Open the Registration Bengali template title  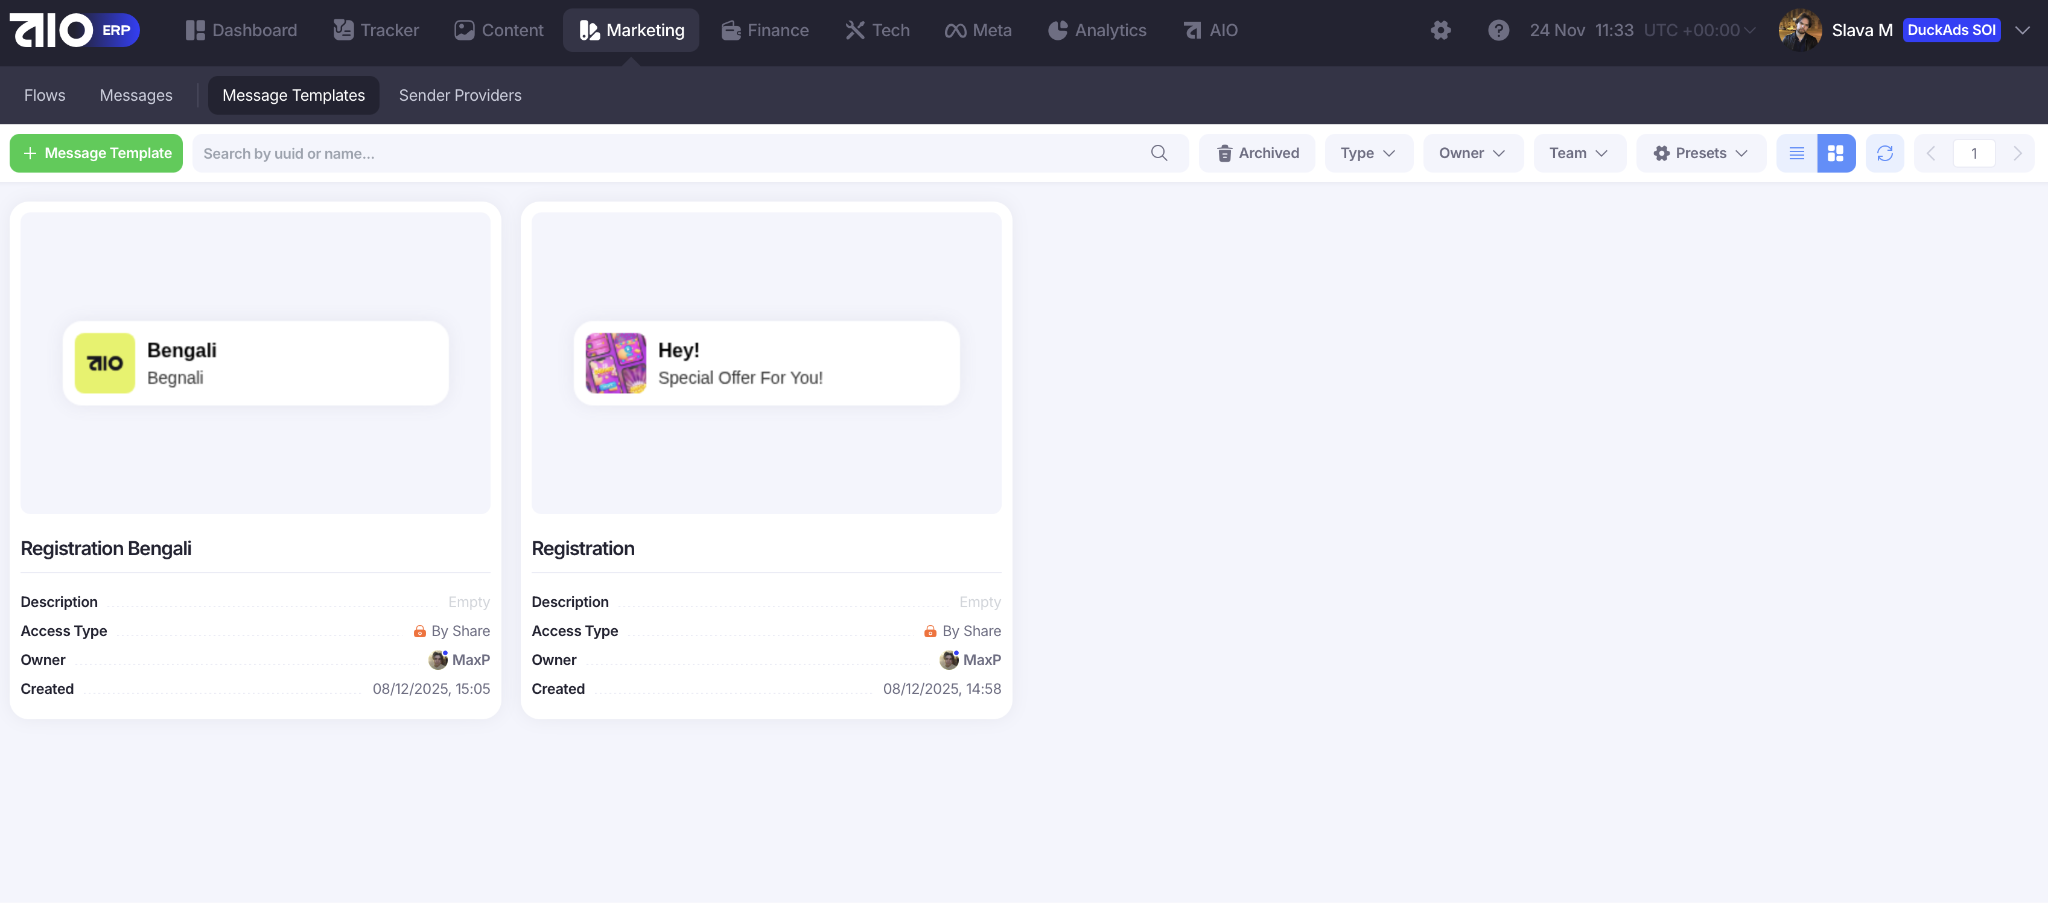pyautogui.click(x=106, y=548)
